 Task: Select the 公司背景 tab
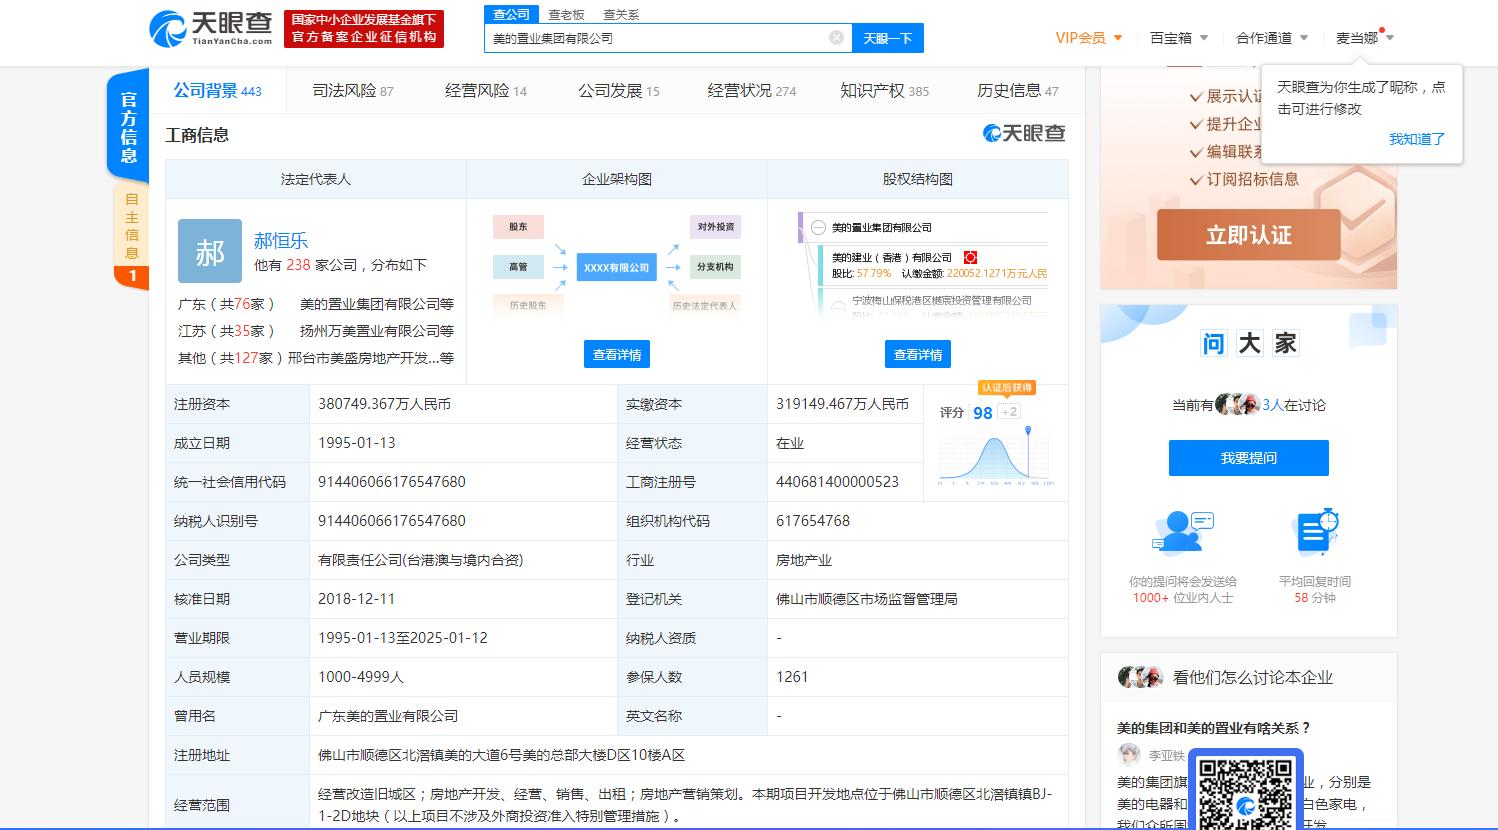point(217,90)
